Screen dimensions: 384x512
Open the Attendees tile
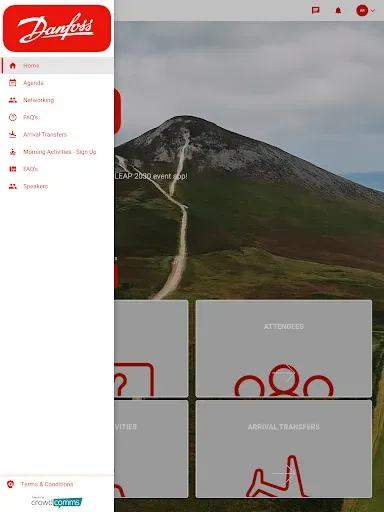coord(284,349)
